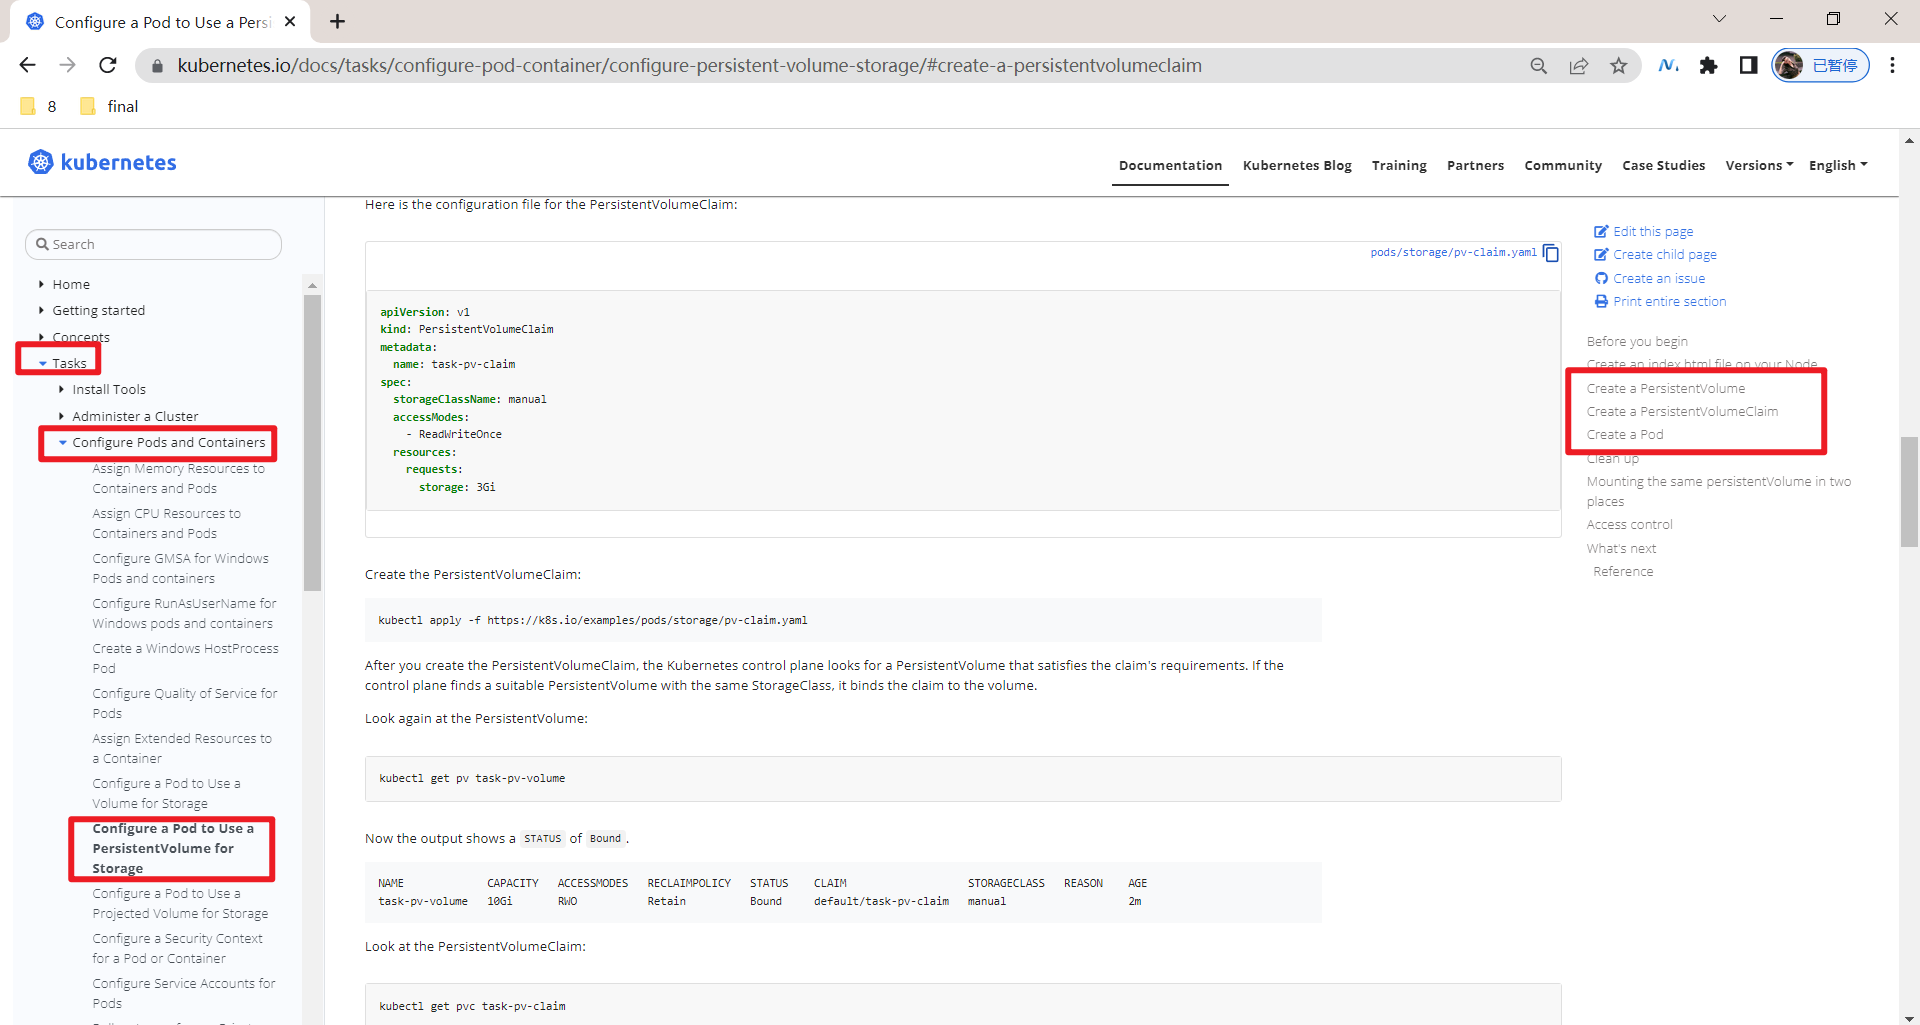
Task: Click the pods/storage/pv-claim.yaml link
Action: click(x=1453, y=252)
